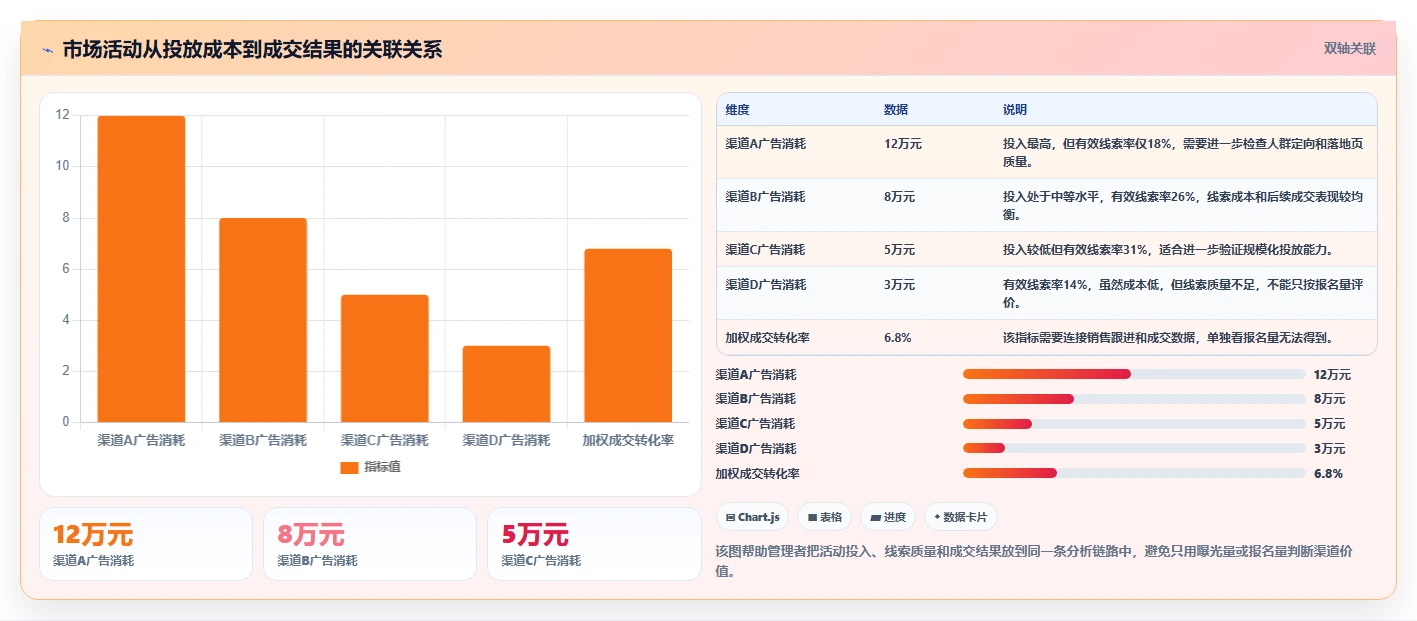Click the description mentioning 有效线索率31%
This screenshot has width=1417, height=621.
pyautogui.click(x=1168, y=249)
